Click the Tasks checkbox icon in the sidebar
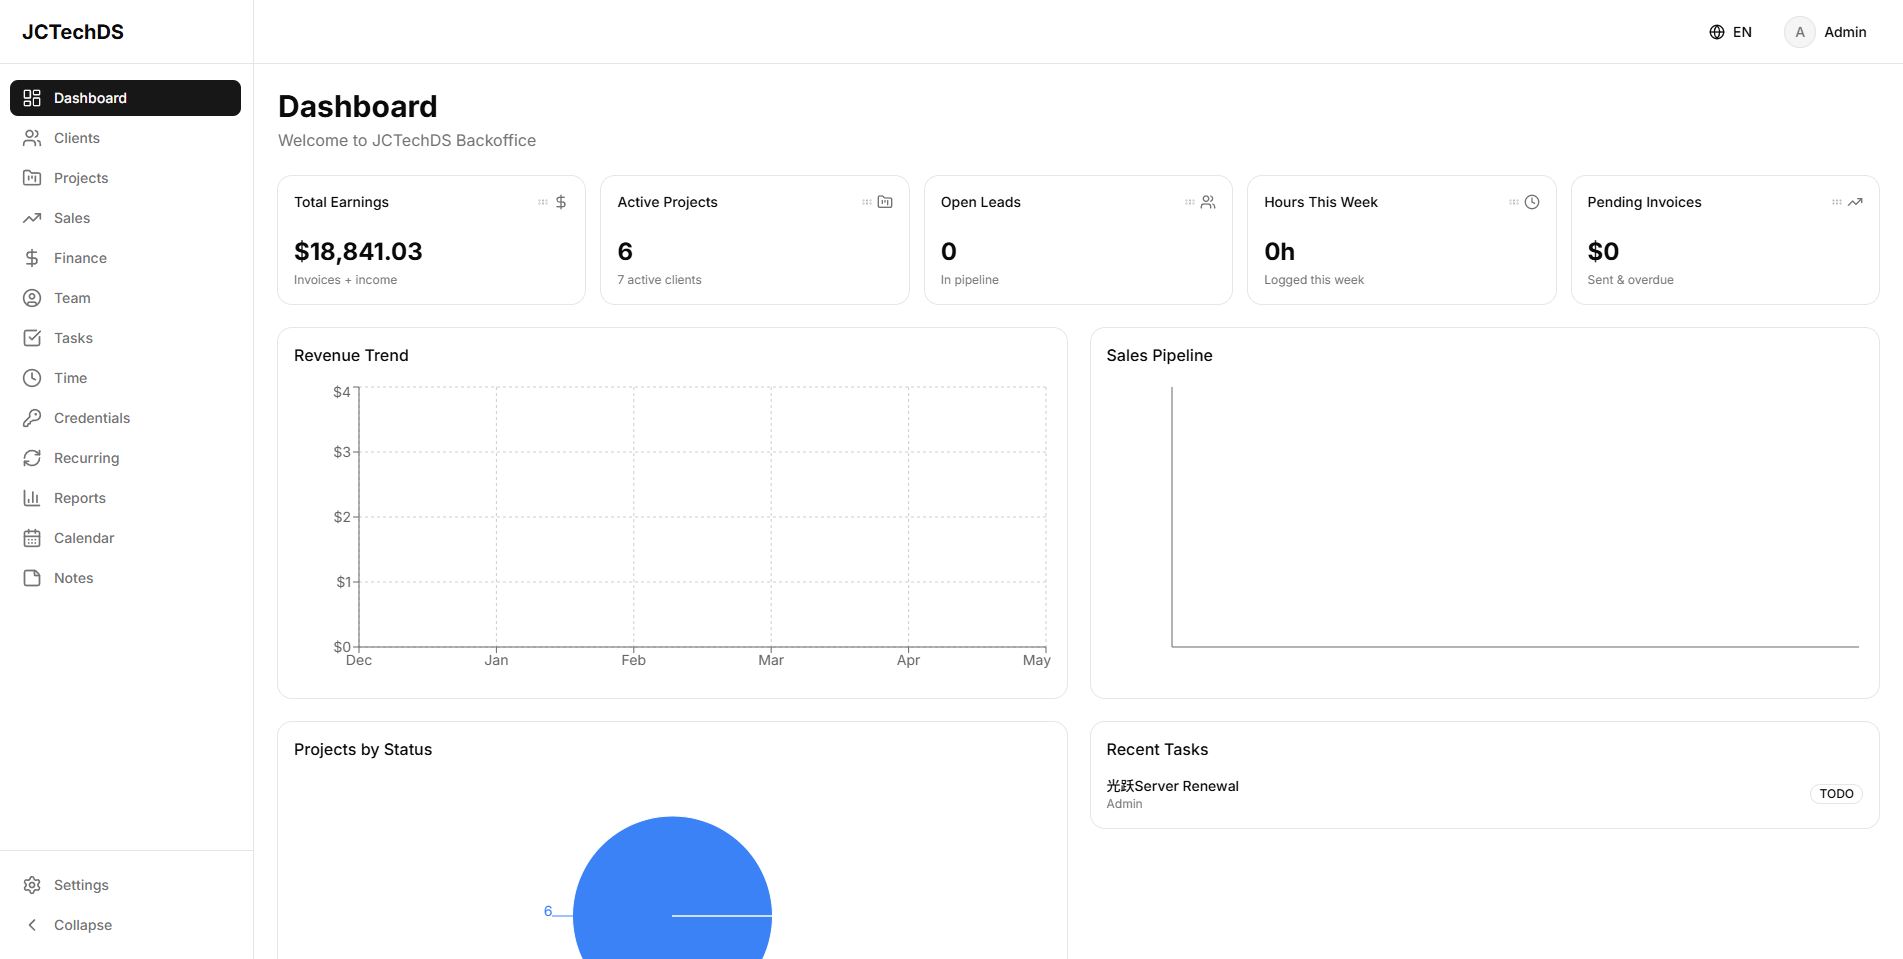This screenshot has height=959, width=1903. coord(32,338)
